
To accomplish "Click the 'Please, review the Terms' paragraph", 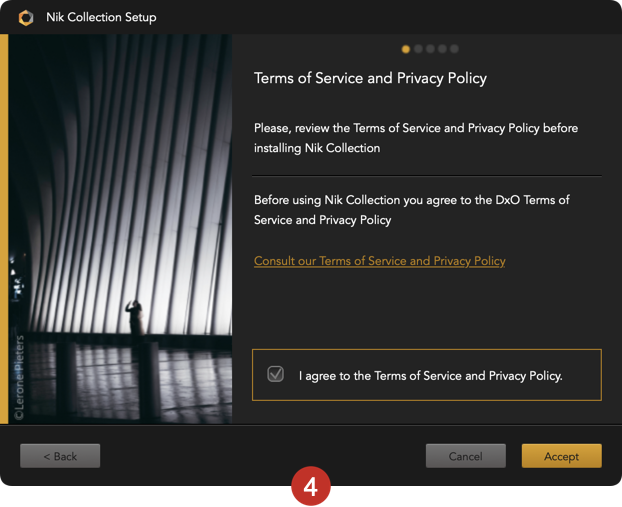I will coord(416,138).
